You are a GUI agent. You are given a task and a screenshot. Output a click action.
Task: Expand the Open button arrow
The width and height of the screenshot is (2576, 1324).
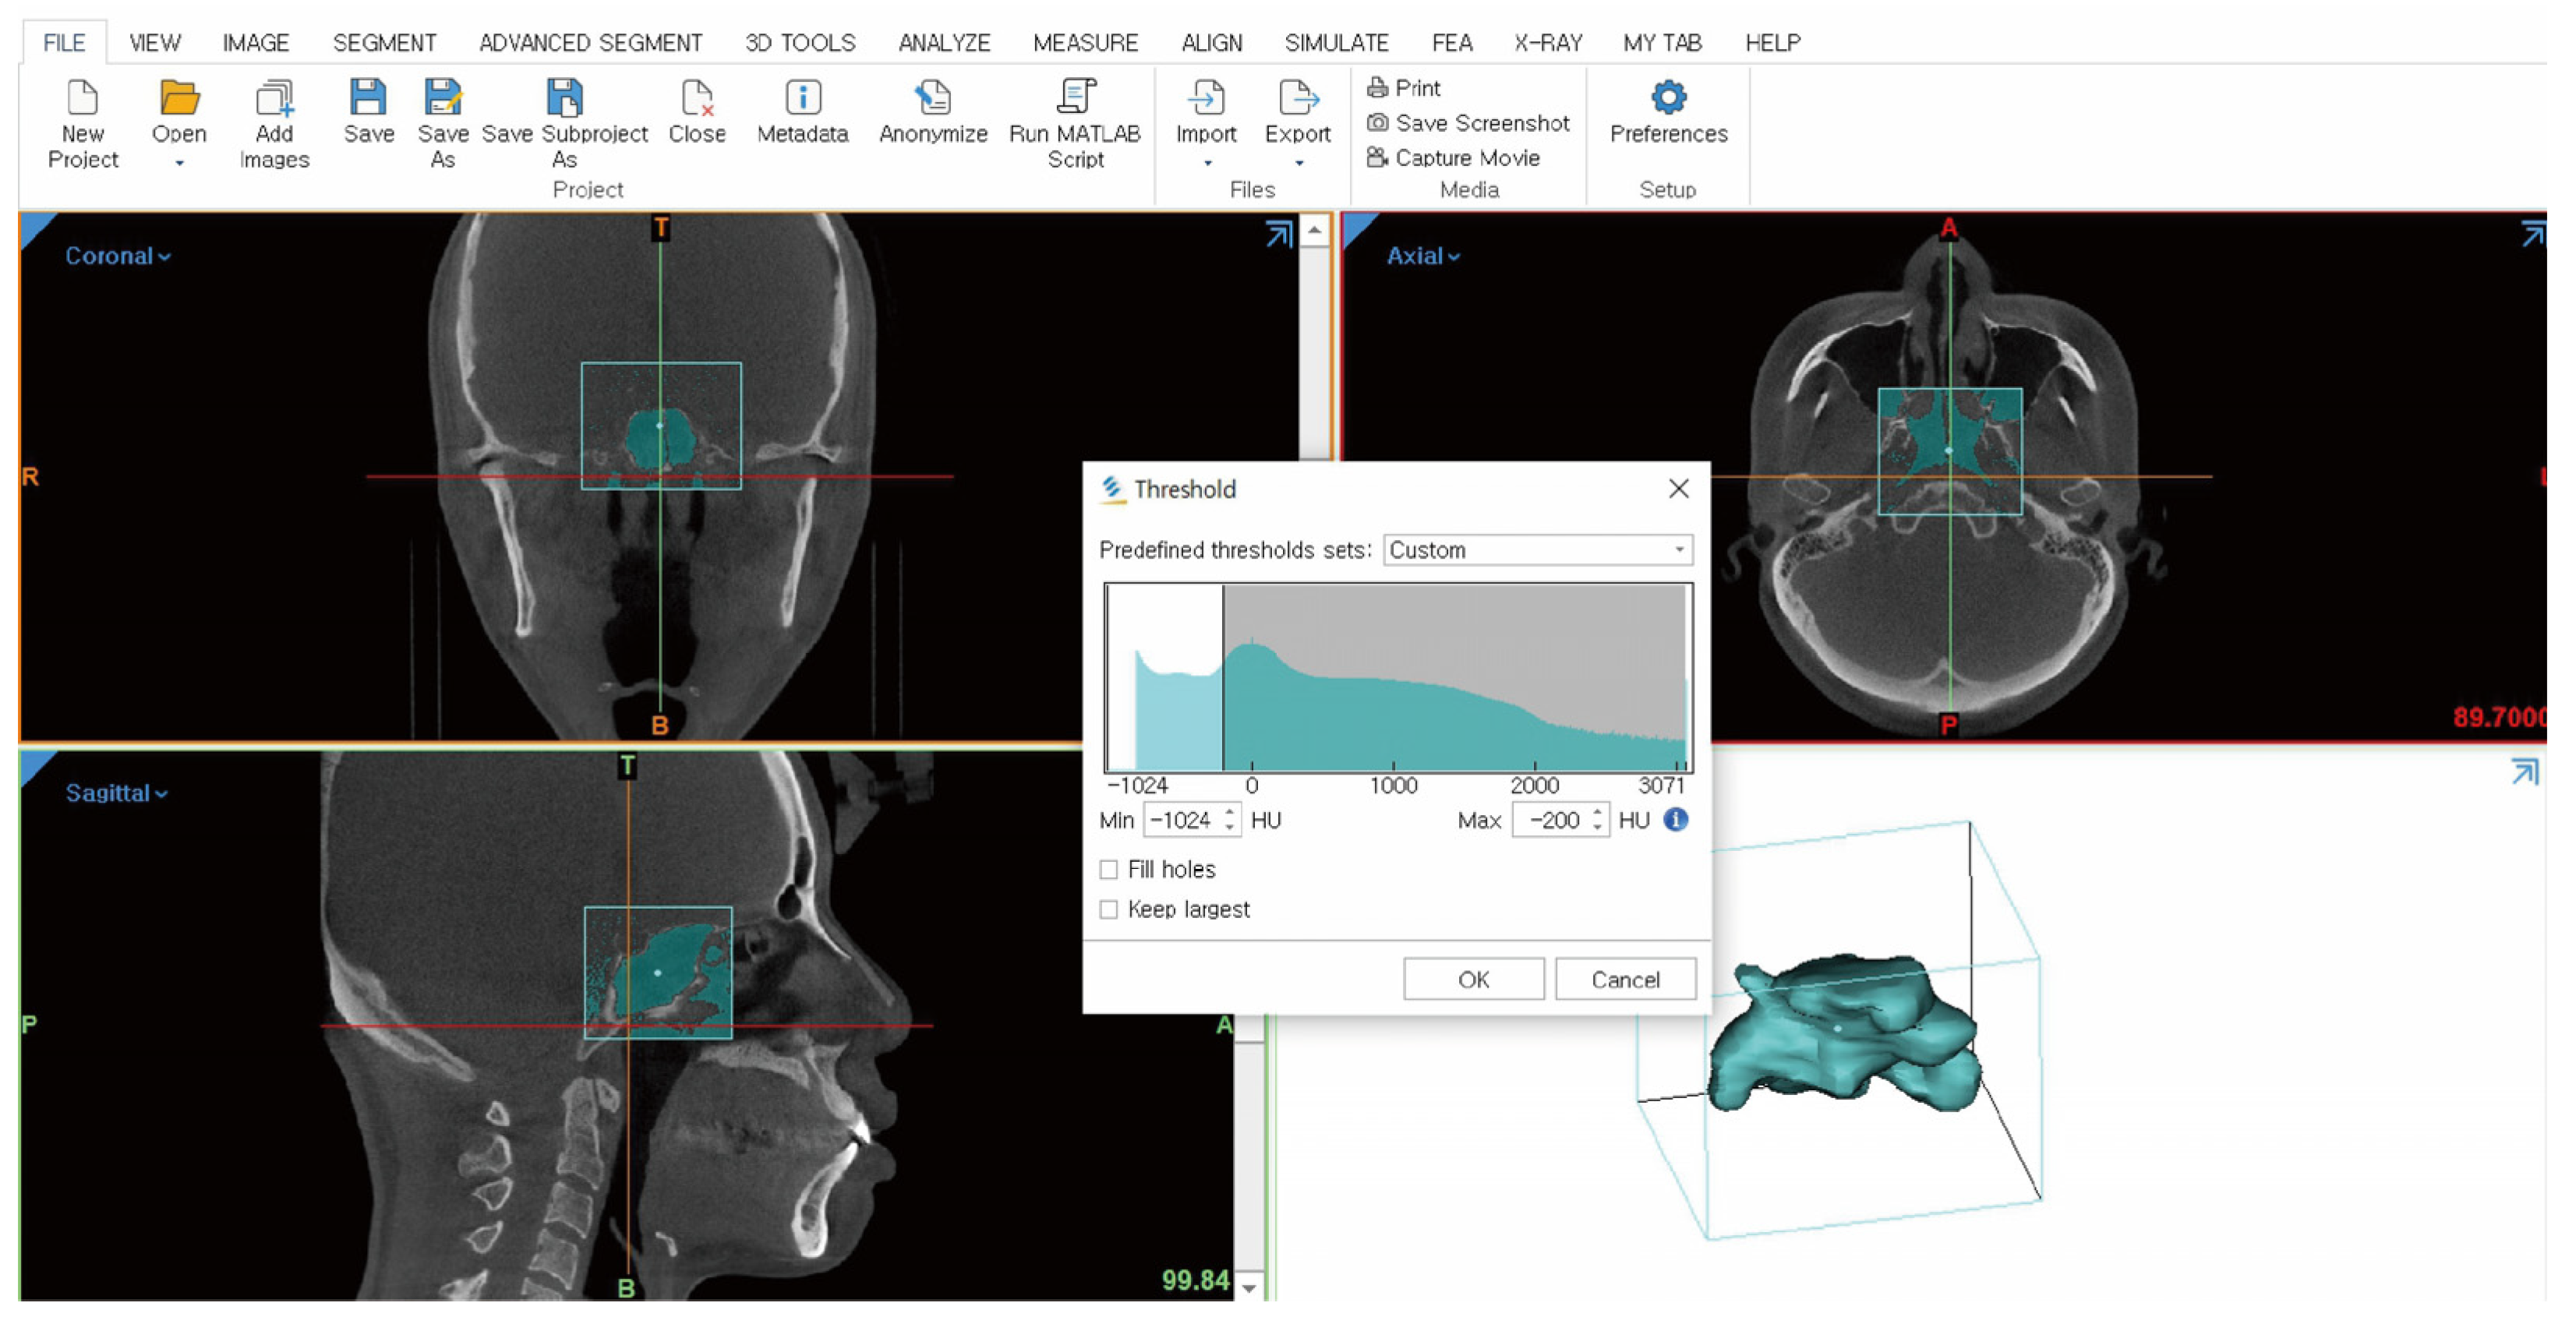pyautogui.click(x=179, y=163)
